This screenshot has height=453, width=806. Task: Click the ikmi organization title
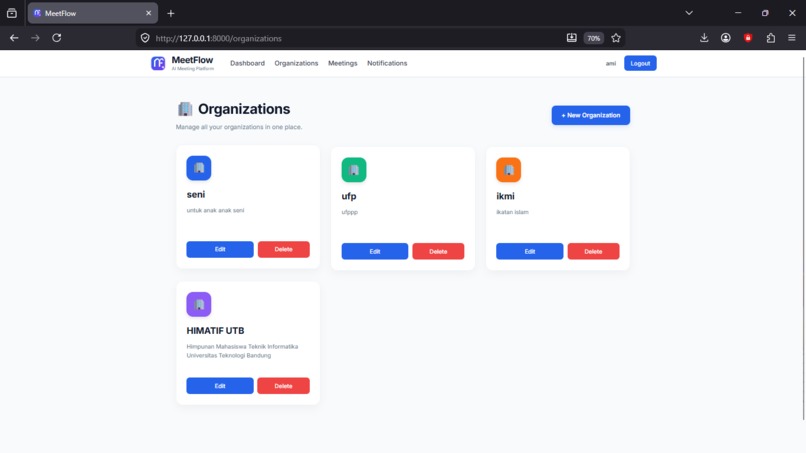(505, 196)
